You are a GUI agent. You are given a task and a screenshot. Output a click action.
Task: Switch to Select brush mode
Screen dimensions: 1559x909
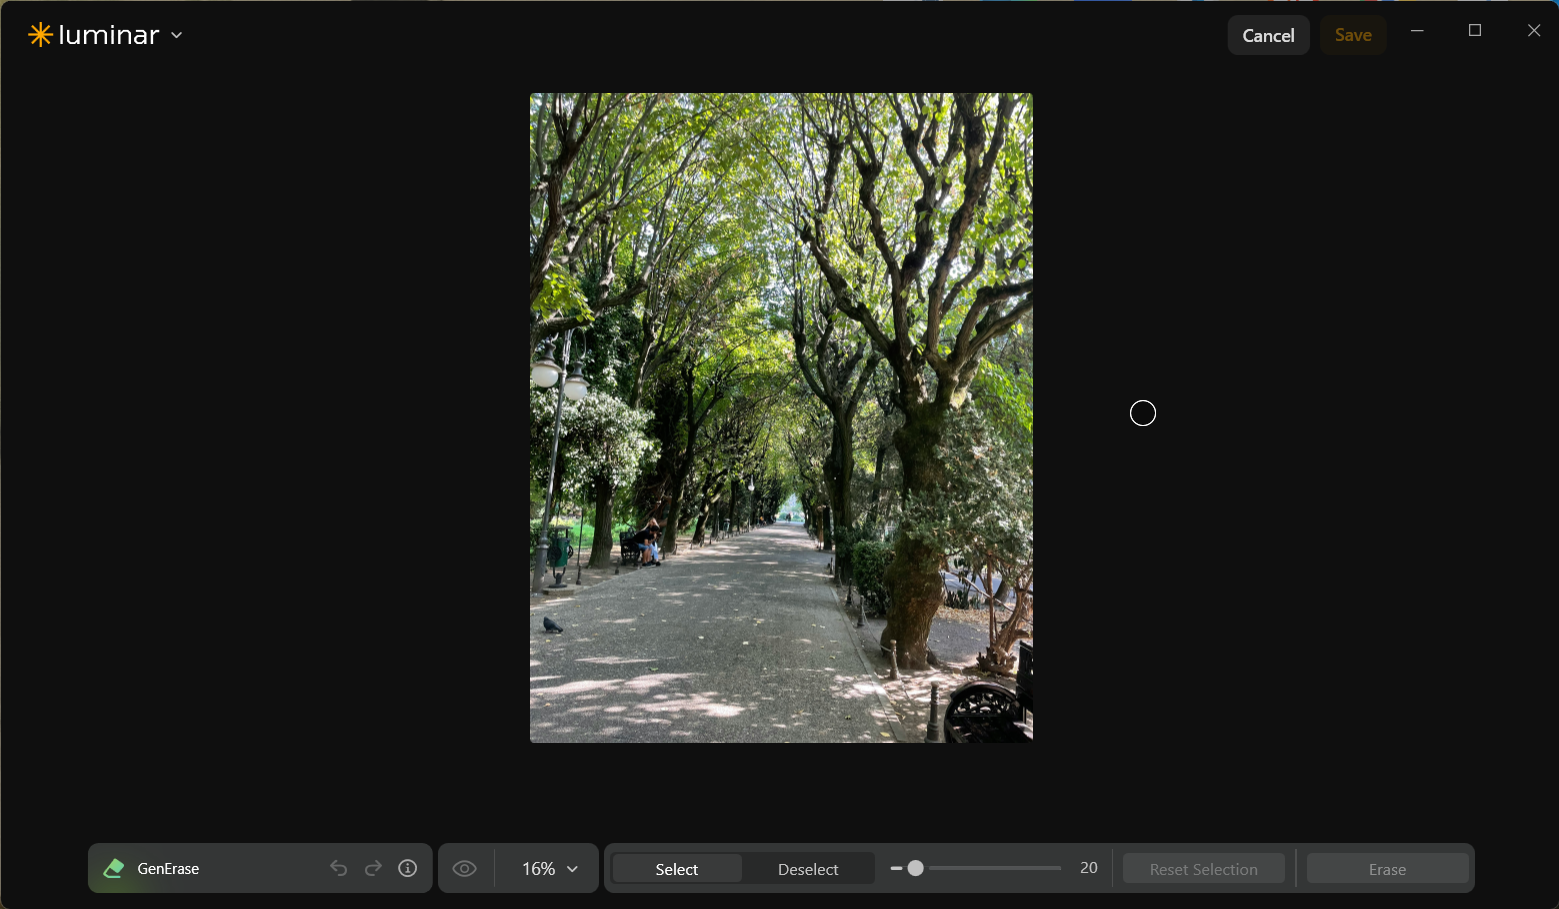point(677,869)
